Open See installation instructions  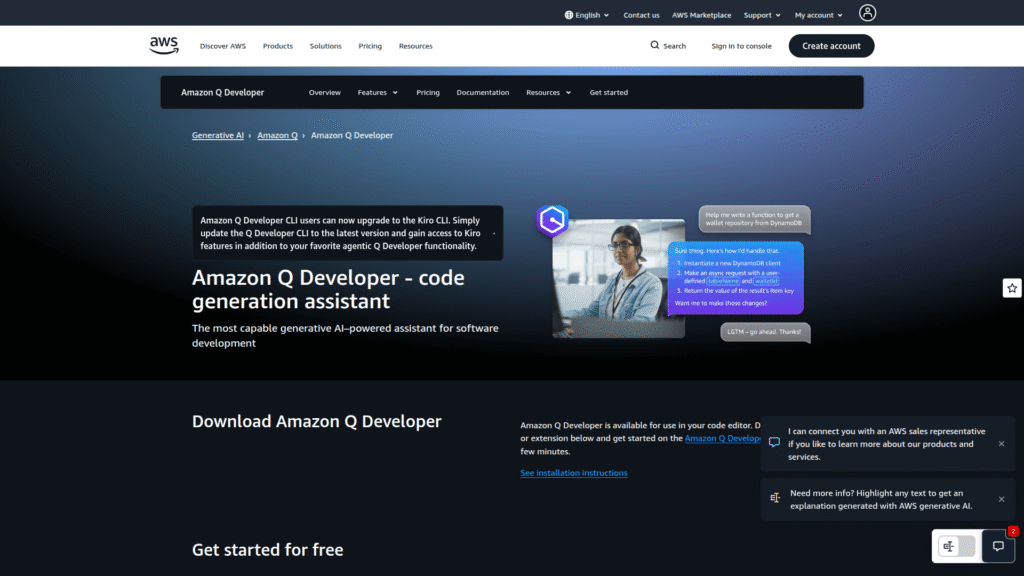[574, 472]
